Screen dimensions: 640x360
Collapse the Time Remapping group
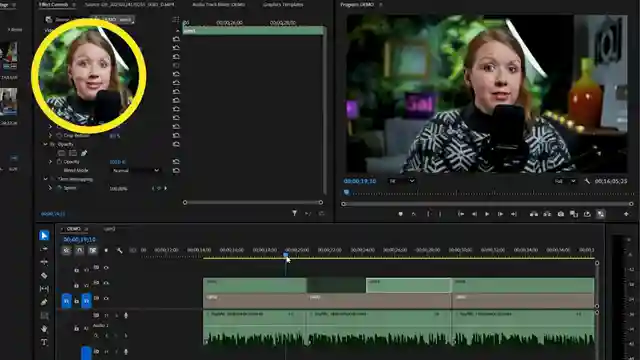coord(45,179)
